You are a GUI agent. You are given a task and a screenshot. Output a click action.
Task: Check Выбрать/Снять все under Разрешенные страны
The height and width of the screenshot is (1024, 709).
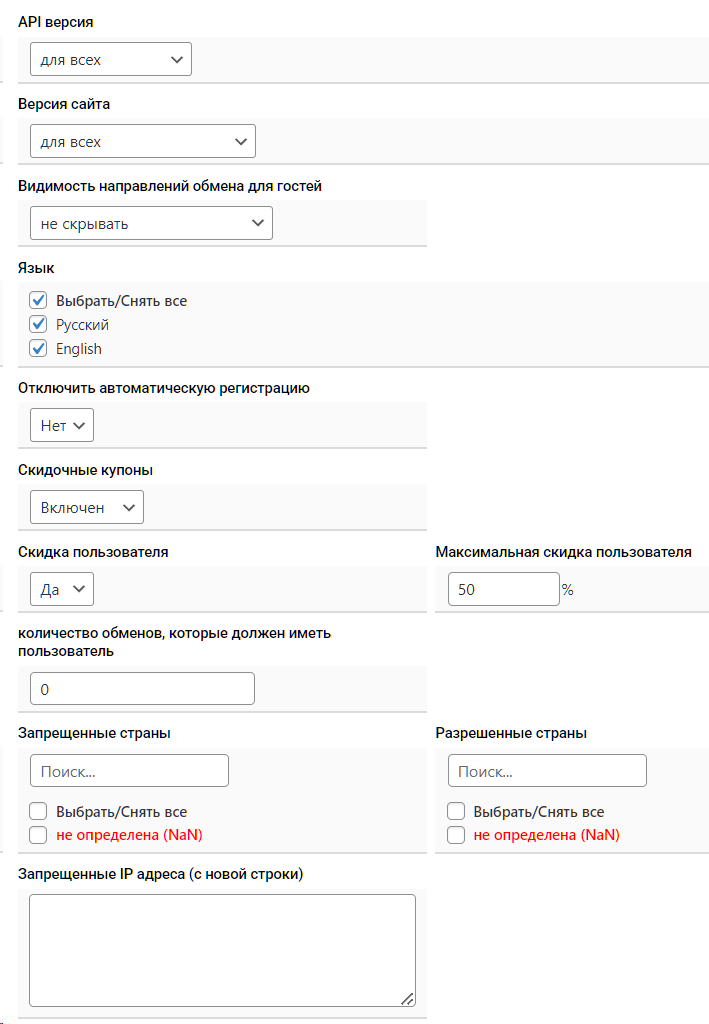(456, 811)
